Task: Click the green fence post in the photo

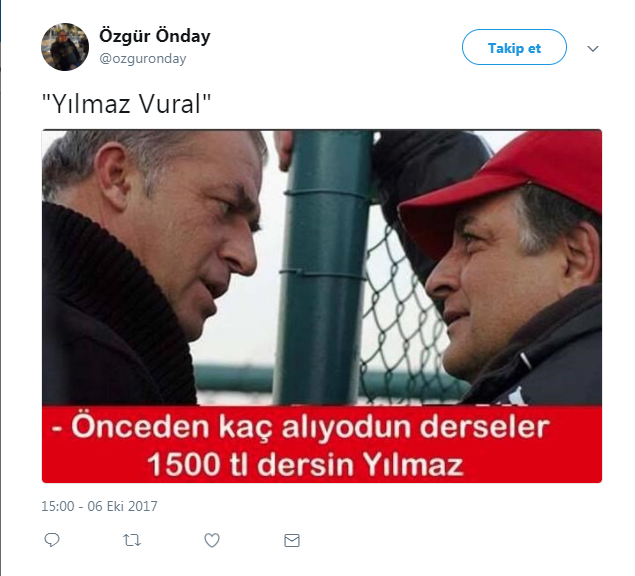Action: pyautogui.click(x=324, y=267)
